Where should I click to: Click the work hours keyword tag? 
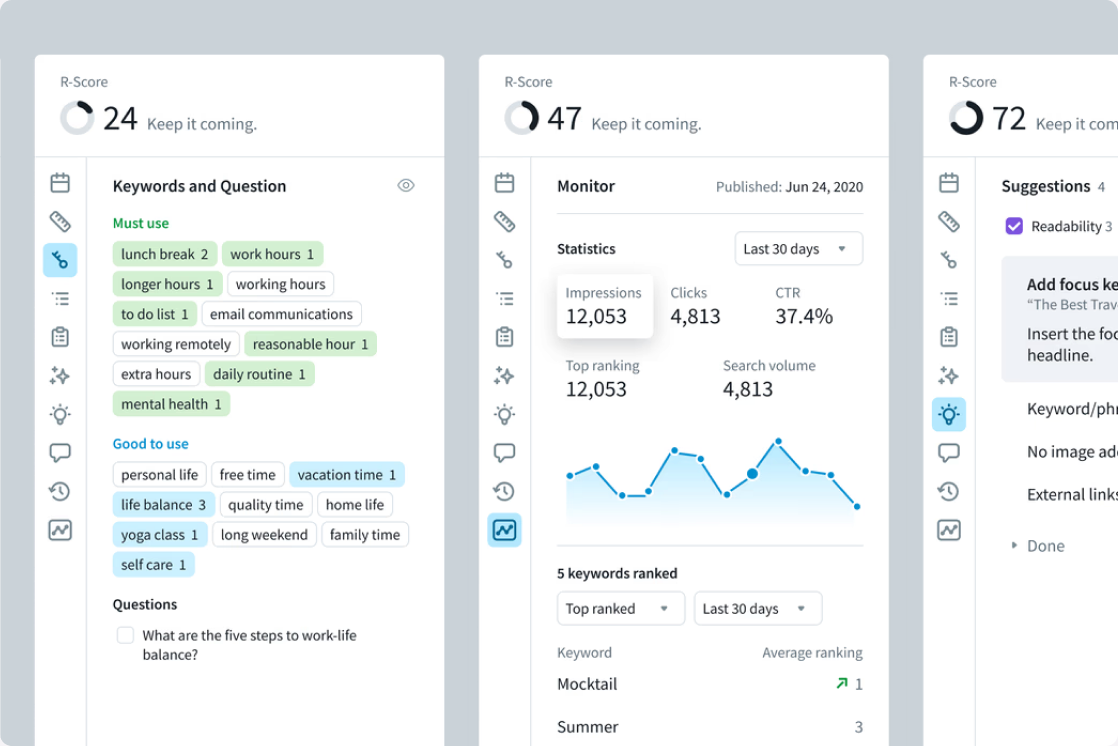point(272,254)
